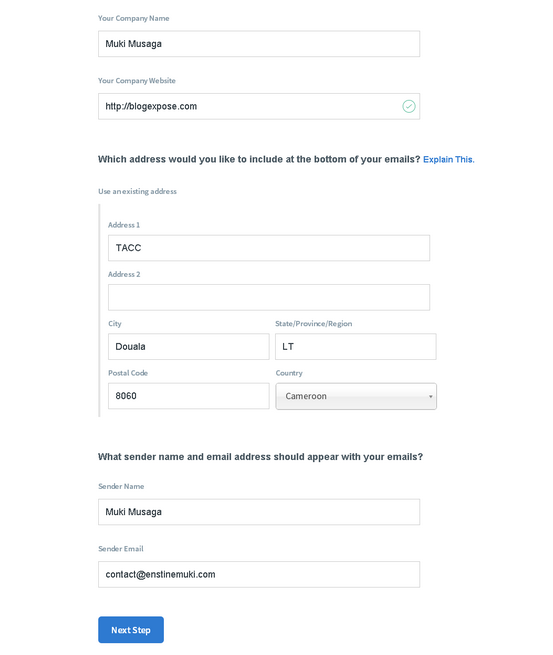Click the Country label above dropdown
Viewport: 553px width, 655px height.
pyautogui.click(x=289, y=373)
